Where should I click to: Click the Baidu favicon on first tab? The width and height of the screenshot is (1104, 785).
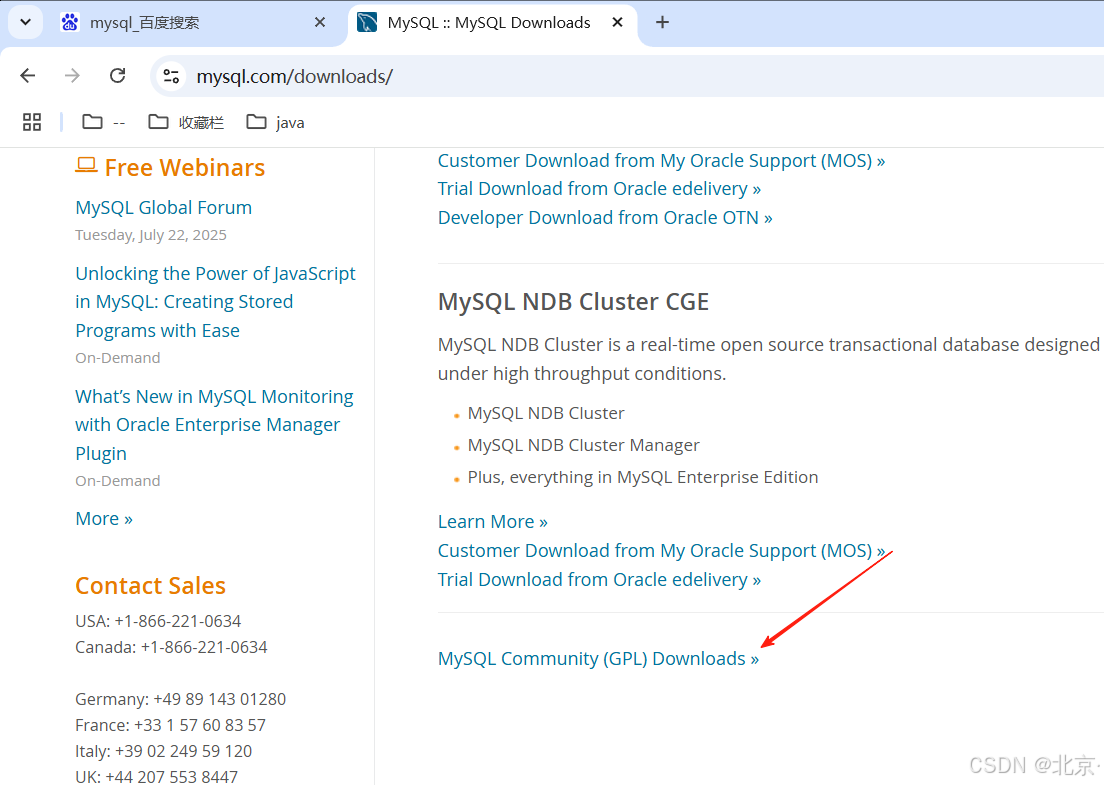point(70,23)
